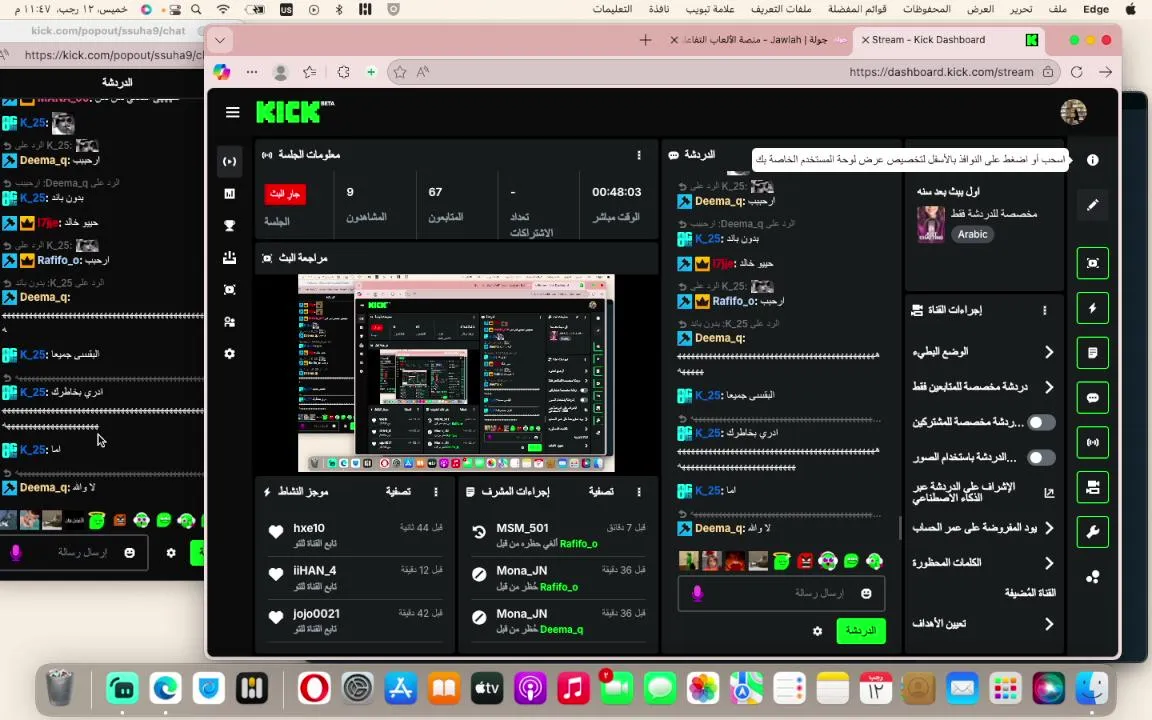Click the three-dots cluster icon below the wrench
The image size is (1152, 720).
tap(1092, 577)
